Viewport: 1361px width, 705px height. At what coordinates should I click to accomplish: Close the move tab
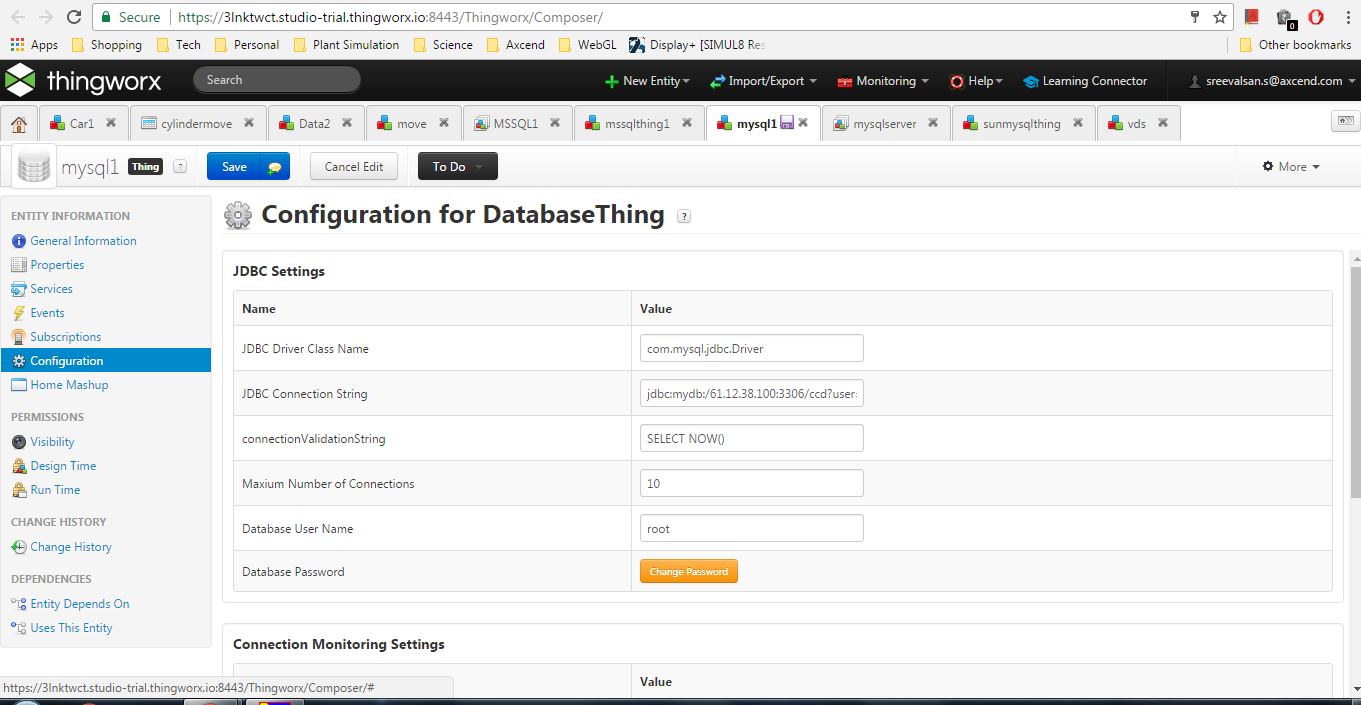point(443,123)
